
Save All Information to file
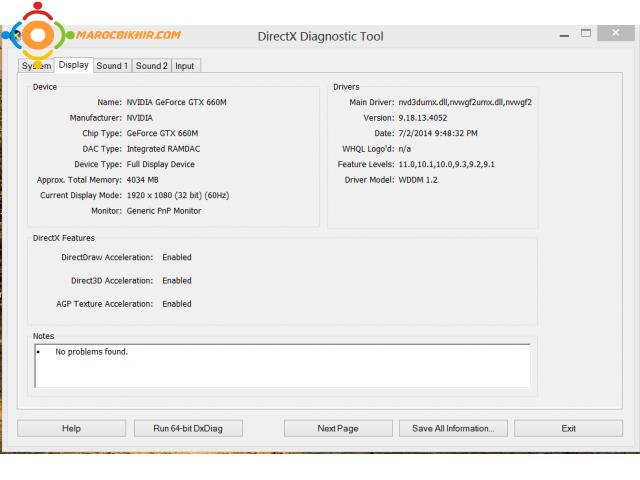coord(453,428)
